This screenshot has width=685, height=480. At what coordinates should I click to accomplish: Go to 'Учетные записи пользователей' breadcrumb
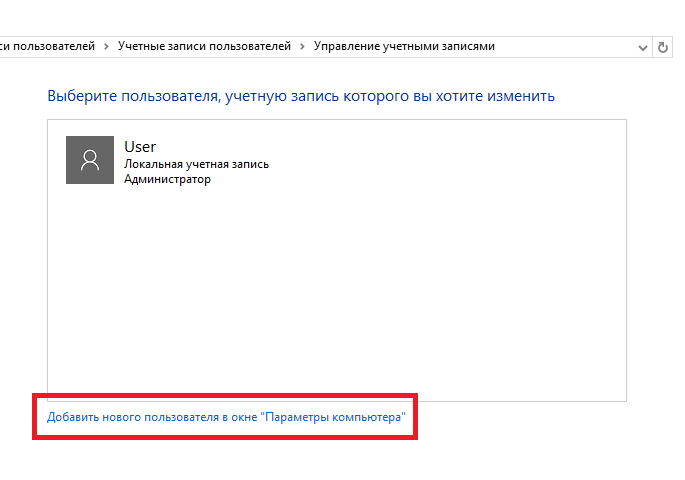(204, 46)
